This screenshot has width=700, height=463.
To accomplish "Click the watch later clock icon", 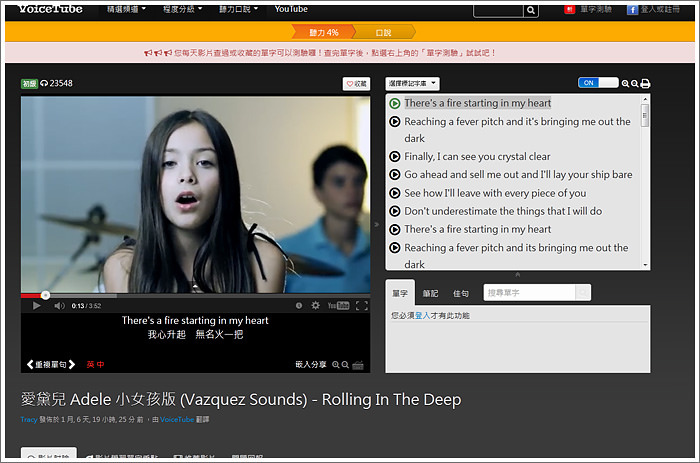I will pyautogui.click(x=299, y=305).
